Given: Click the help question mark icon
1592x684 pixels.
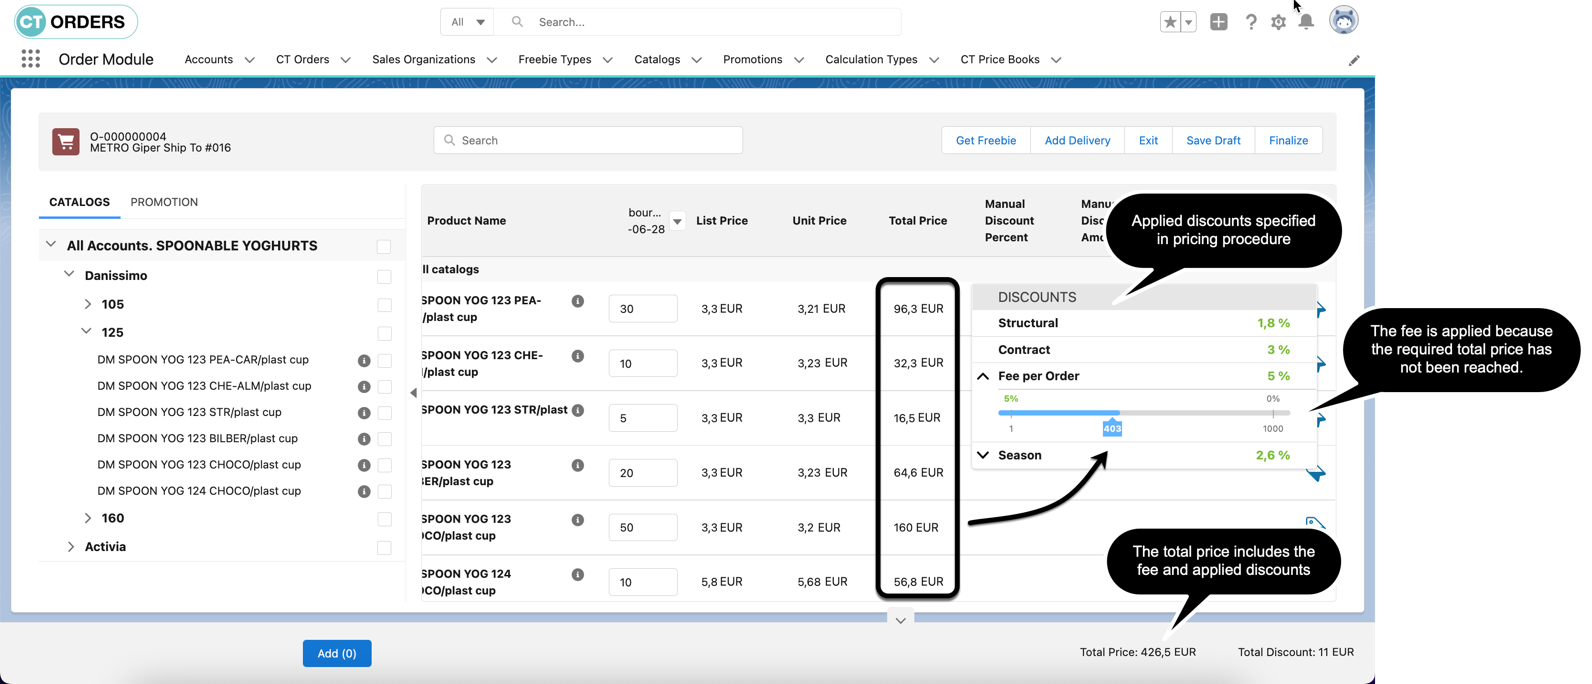Looking at the screenshot, I should 1251,22.
